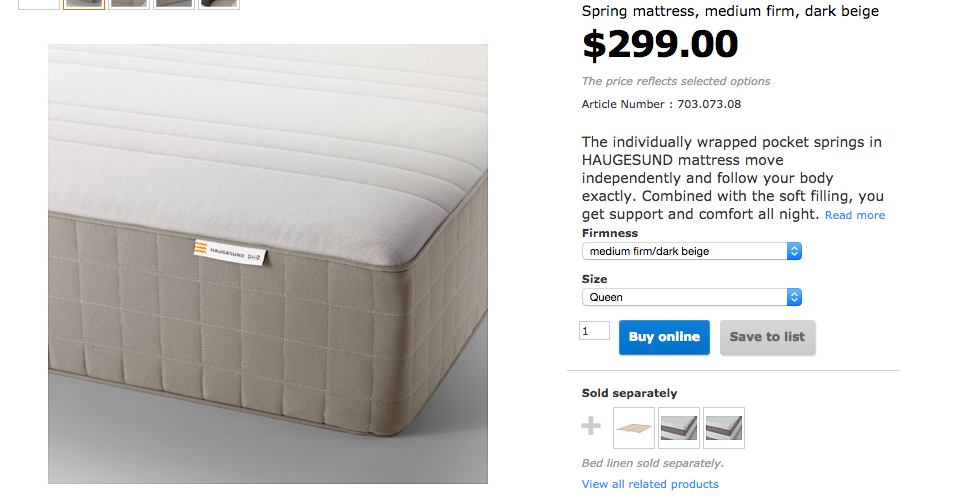Select the third gallery thumbnail at top

129,4
